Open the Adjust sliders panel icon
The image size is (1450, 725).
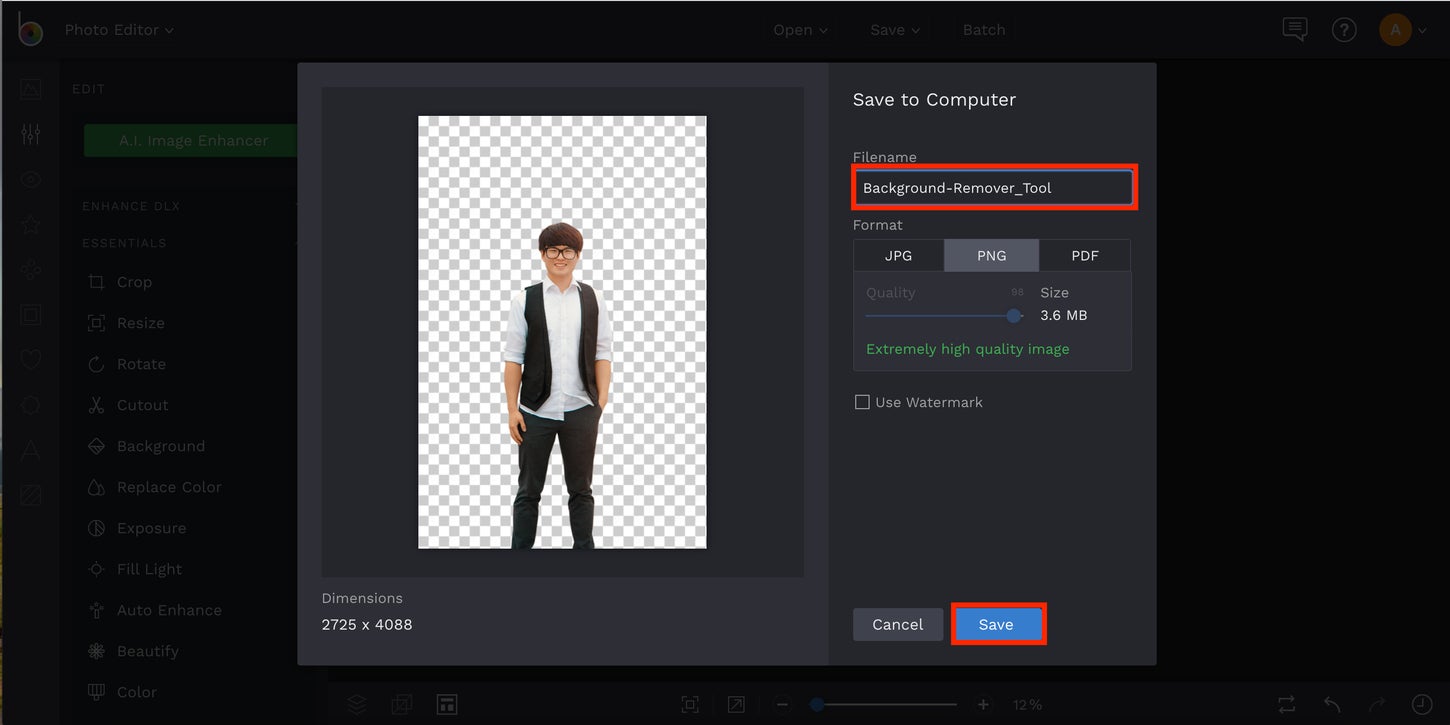[x=30, y=133]
